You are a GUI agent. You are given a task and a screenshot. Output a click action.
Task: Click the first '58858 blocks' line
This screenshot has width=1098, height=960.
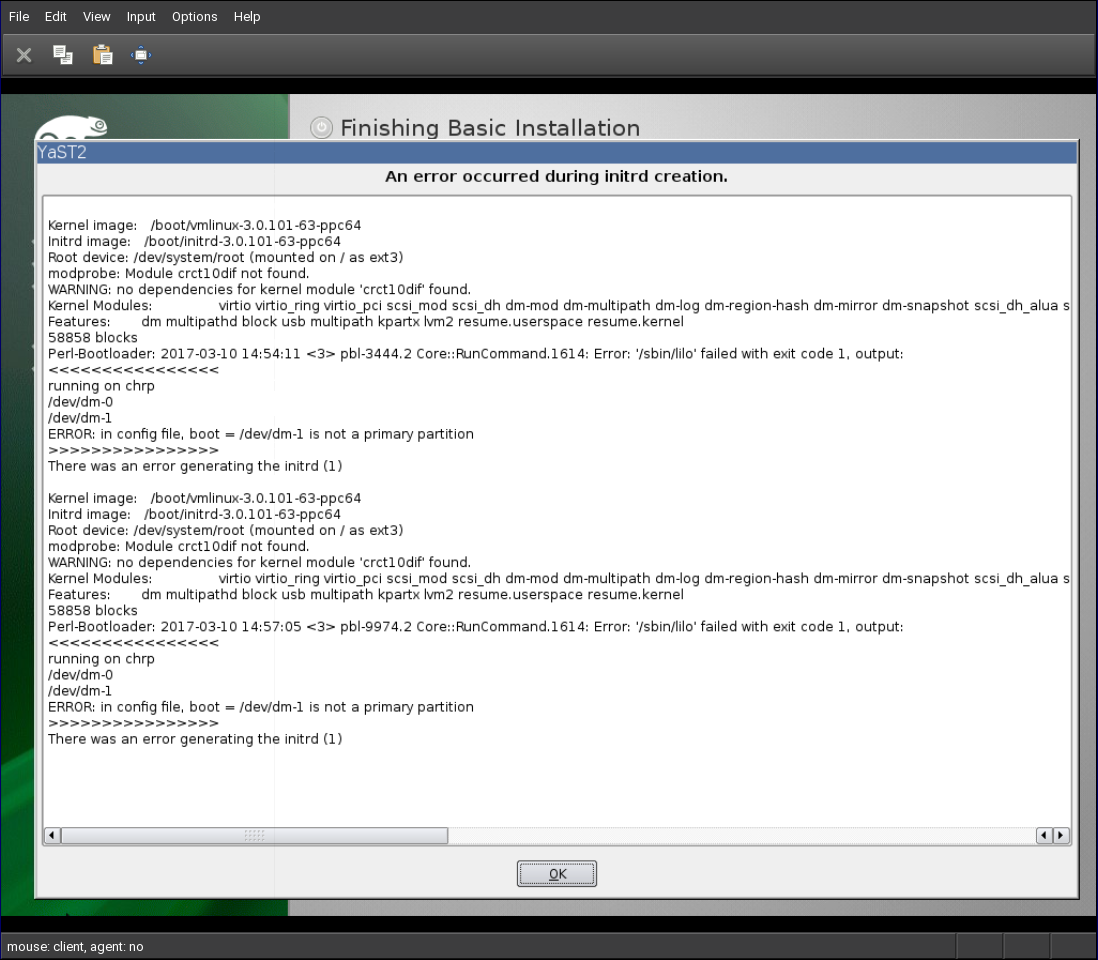tap(92, 338)
